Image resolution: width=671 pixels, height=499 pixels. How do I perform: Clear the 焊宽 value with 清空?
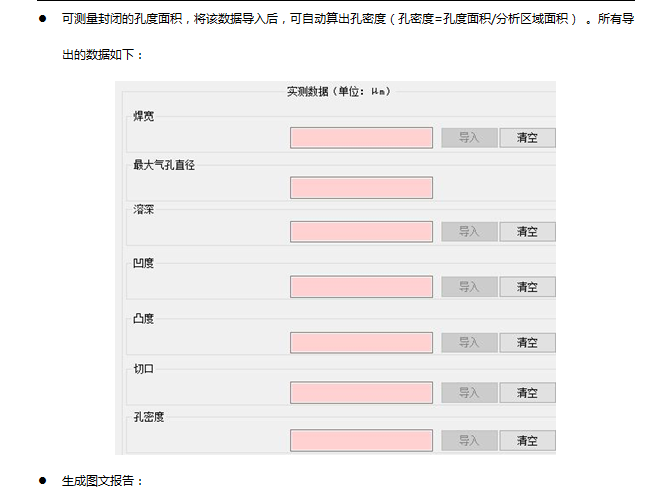point(527,138)
